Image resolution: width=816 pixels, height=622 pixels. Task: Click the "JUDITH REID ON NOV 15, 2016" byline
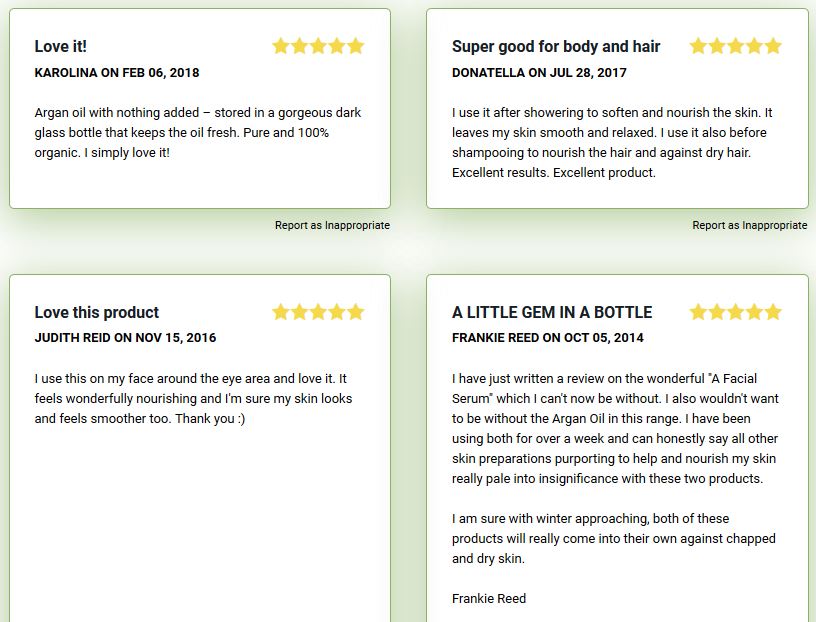[125, 338]
